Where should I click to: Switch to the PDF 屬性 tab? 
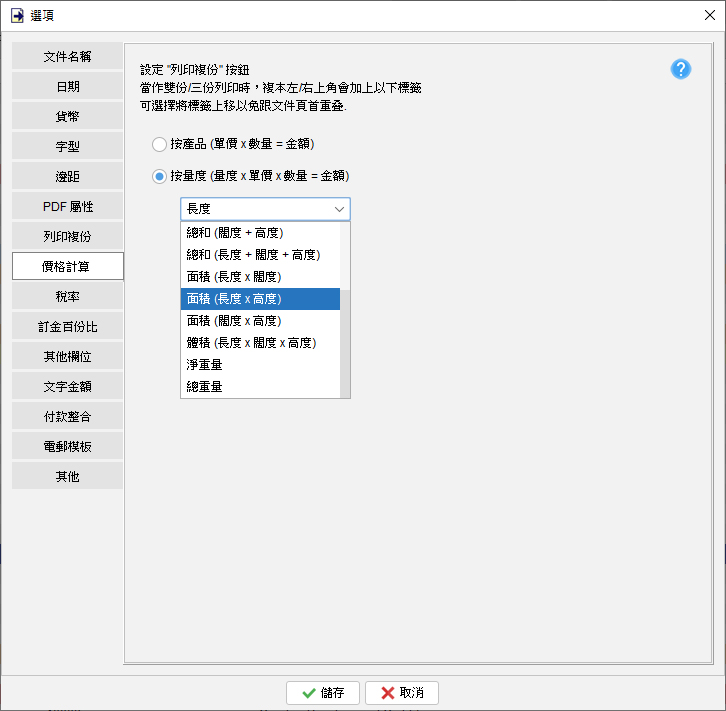pos(68,206)
